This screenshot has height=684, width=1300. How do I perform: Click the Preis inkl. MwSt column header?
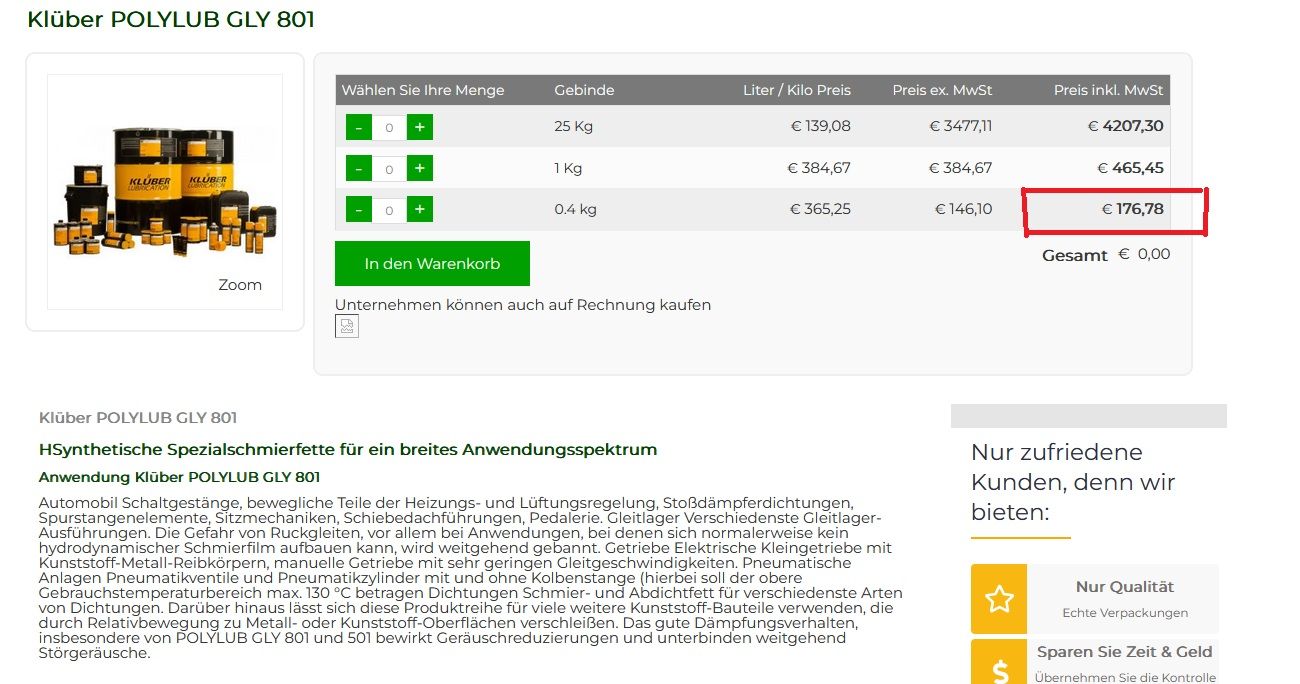click(x=1108, y=90)
